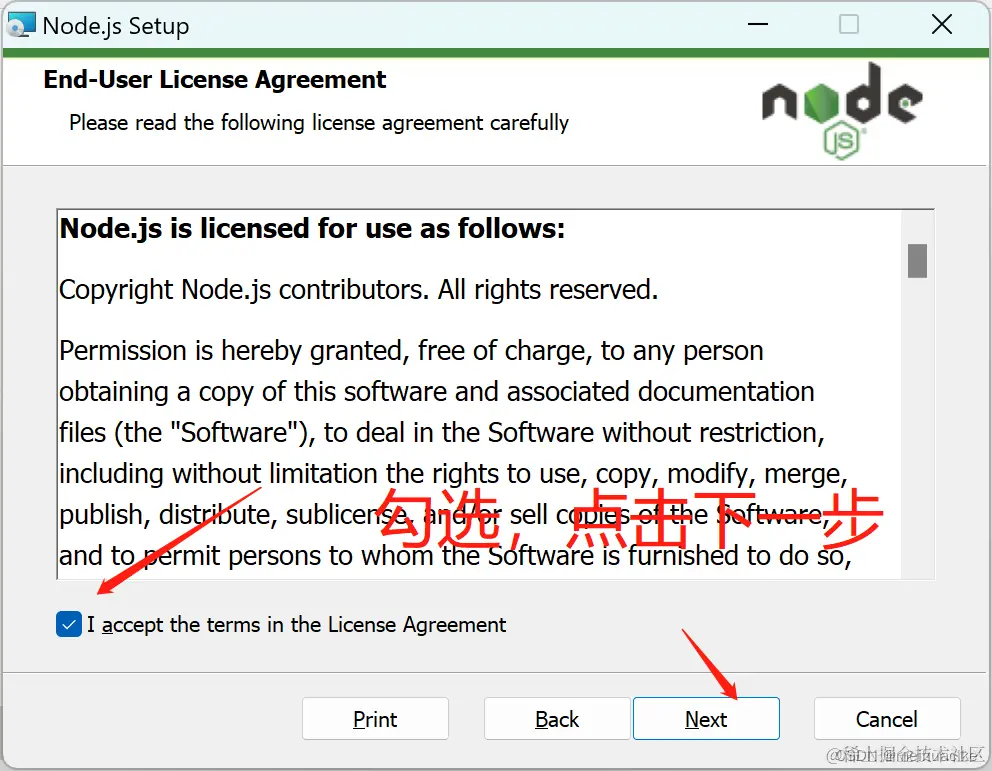992x771 pixels.
Task: Click the Node.js logo in the header
Action: tap(842, 110)
